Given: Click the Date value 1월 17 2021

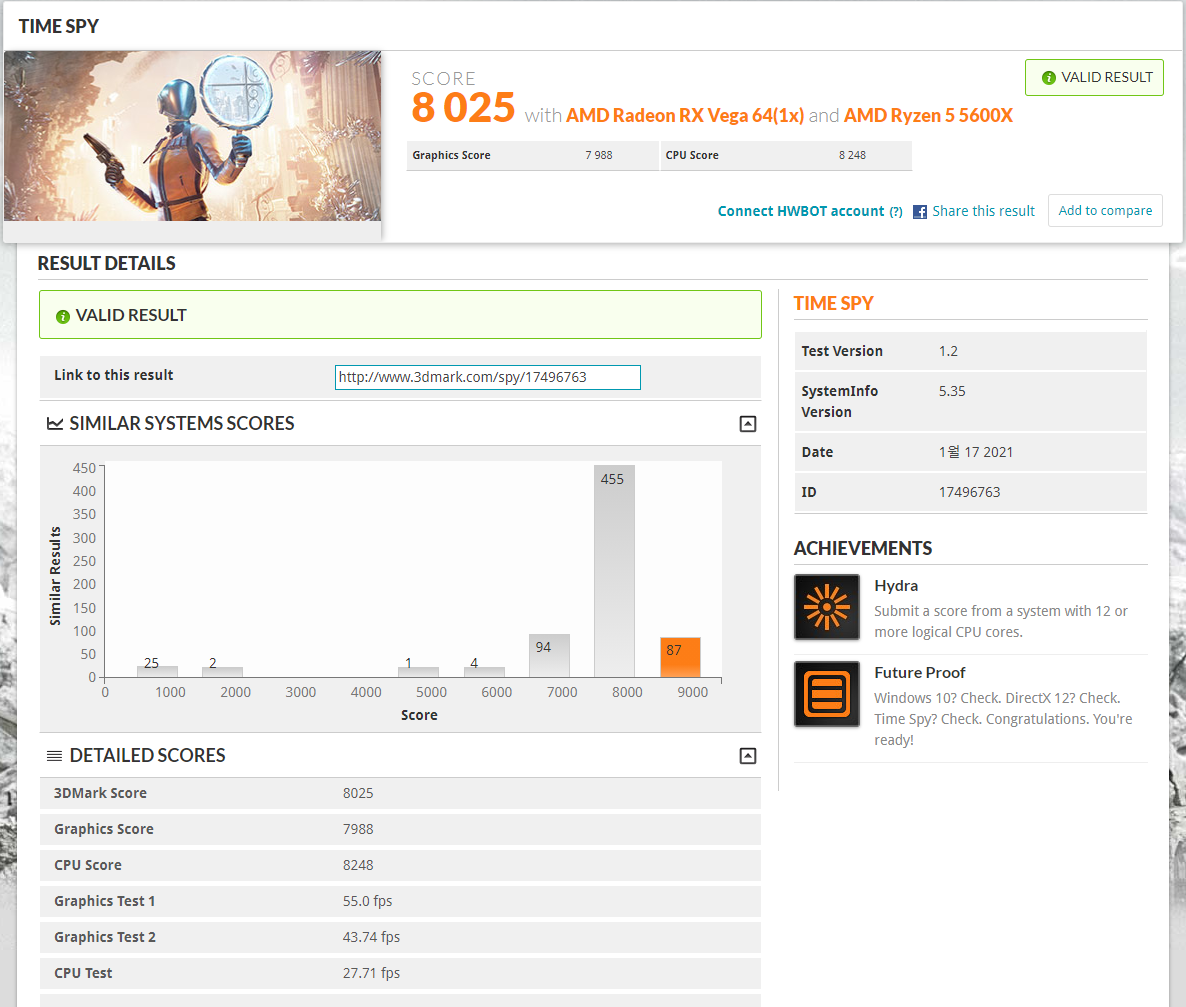Looking at the screenshot, I should tap(976, 452).
